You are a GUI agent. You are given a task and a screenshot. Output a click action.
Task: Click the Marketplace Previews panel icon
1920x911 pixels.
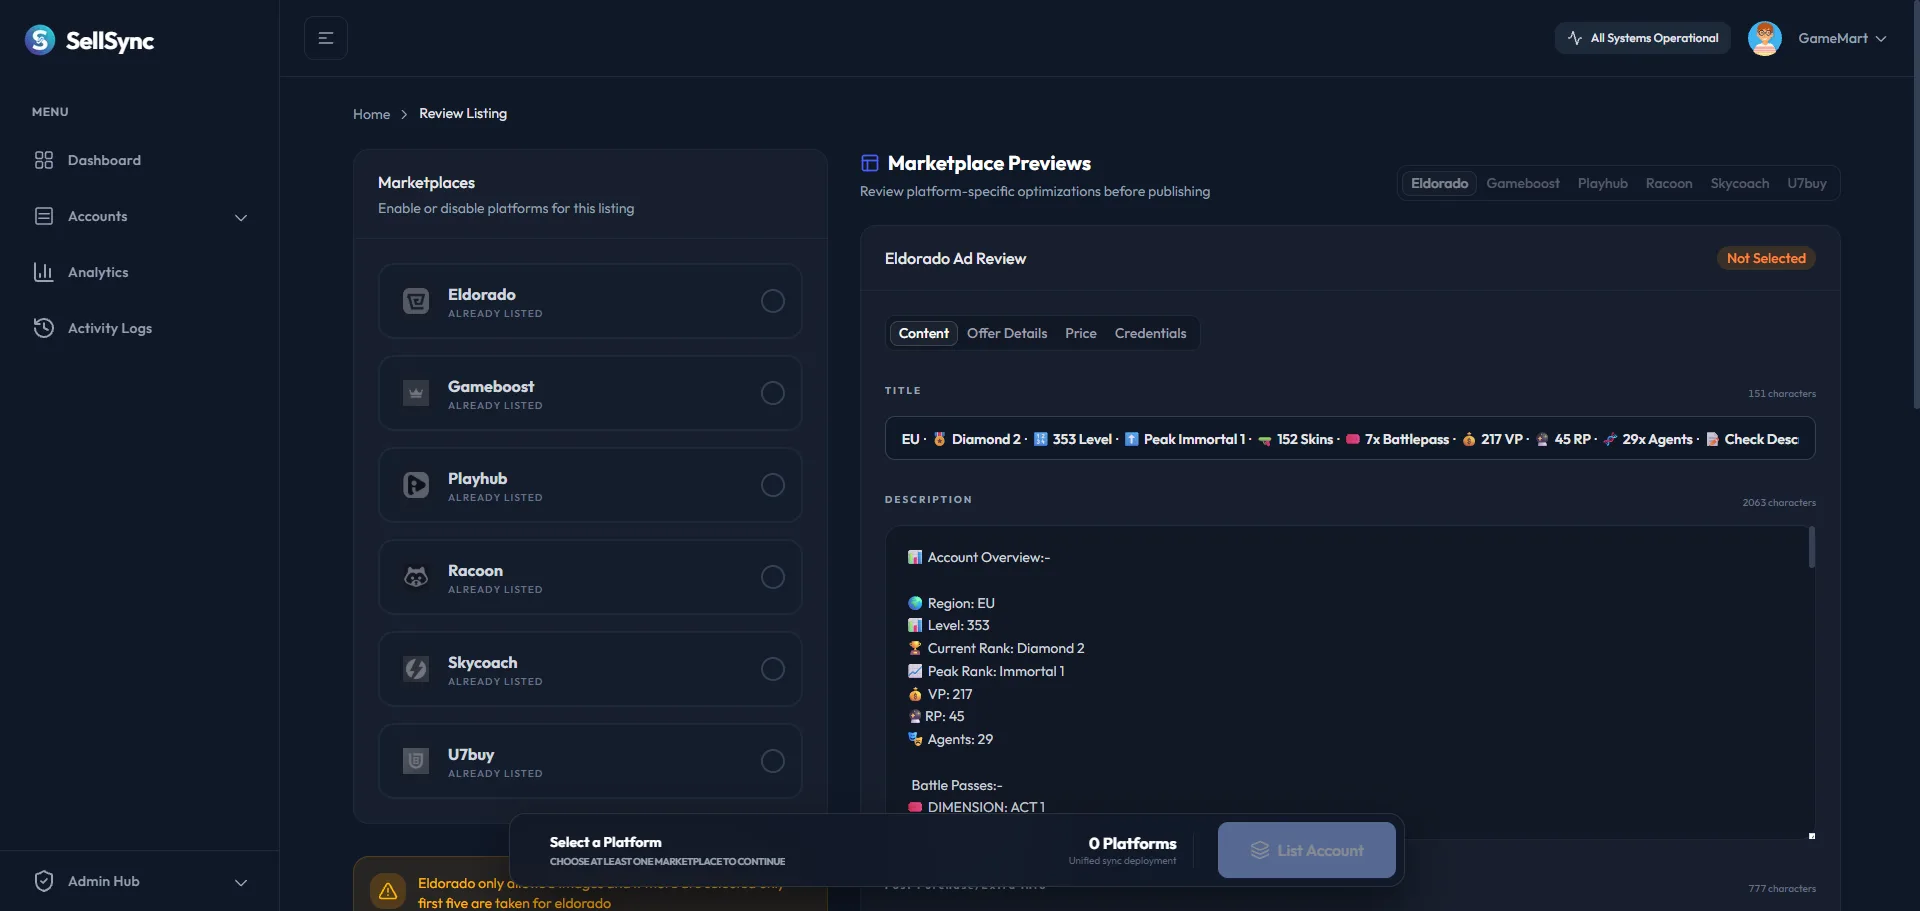click(870, 163)
